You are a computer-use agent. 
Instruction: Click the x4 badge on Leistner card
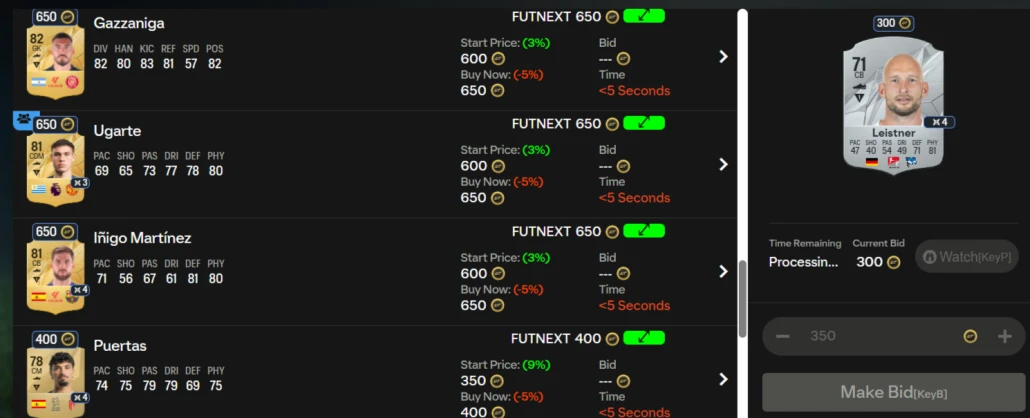[939, 122]
